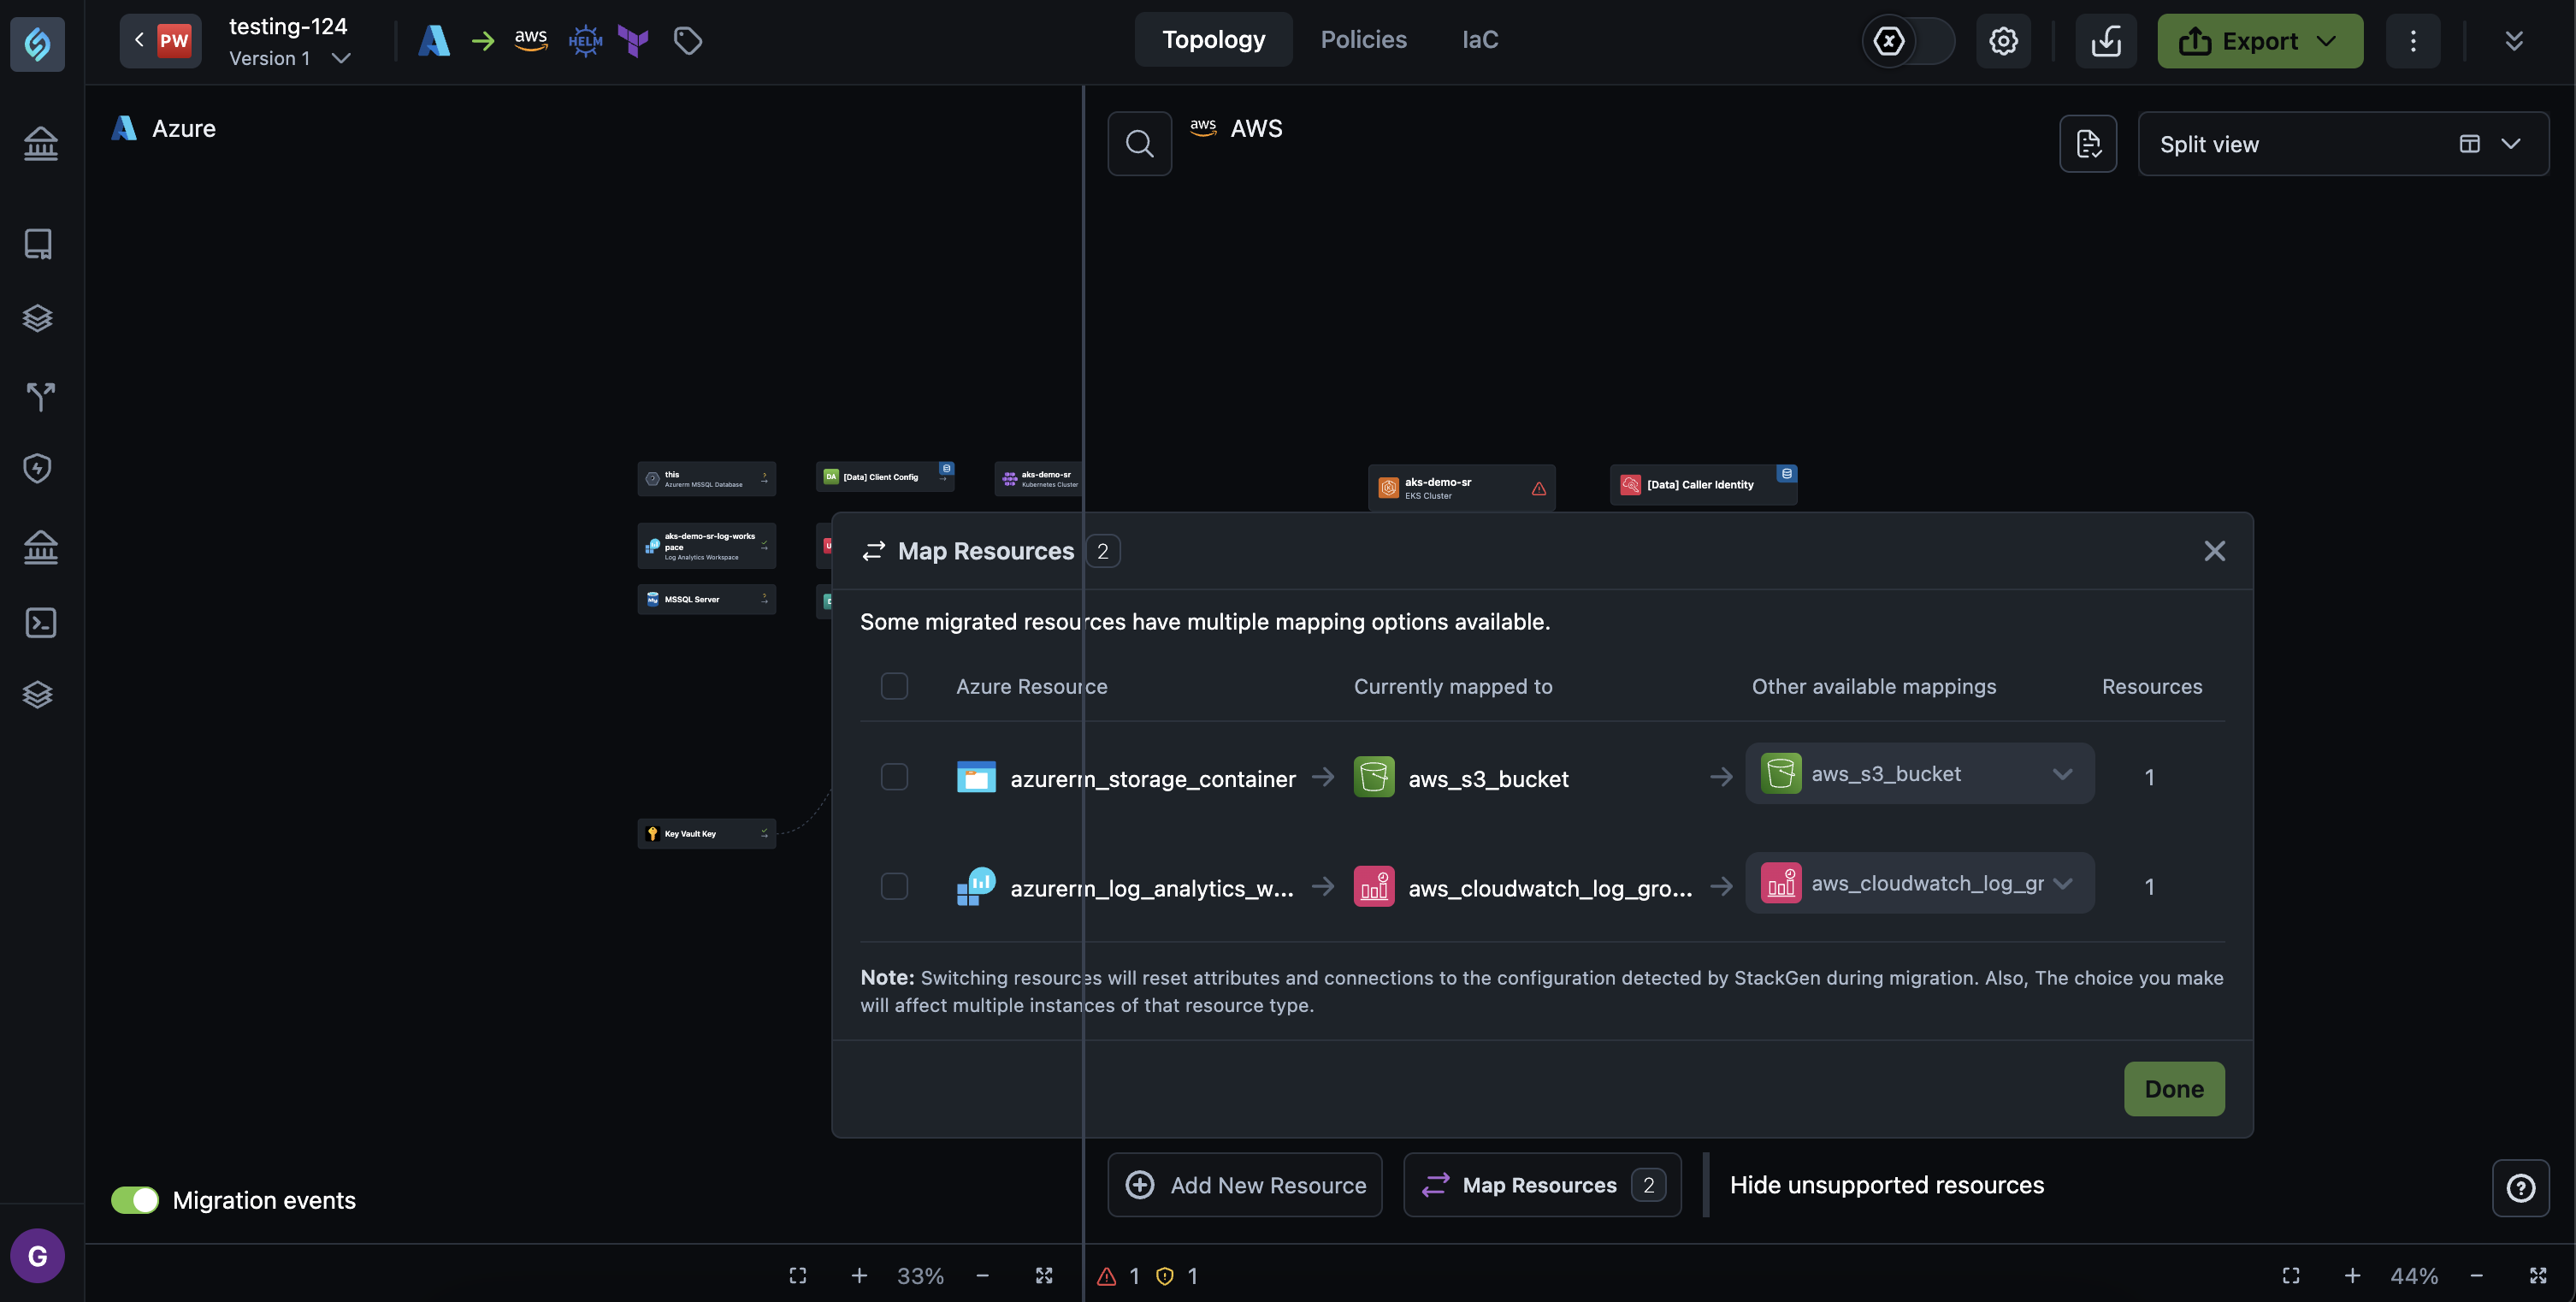This screenshot has height=1302, width=2576.
Task: Select the [Data] Client Config node
Action: click(x=885, y=477)
